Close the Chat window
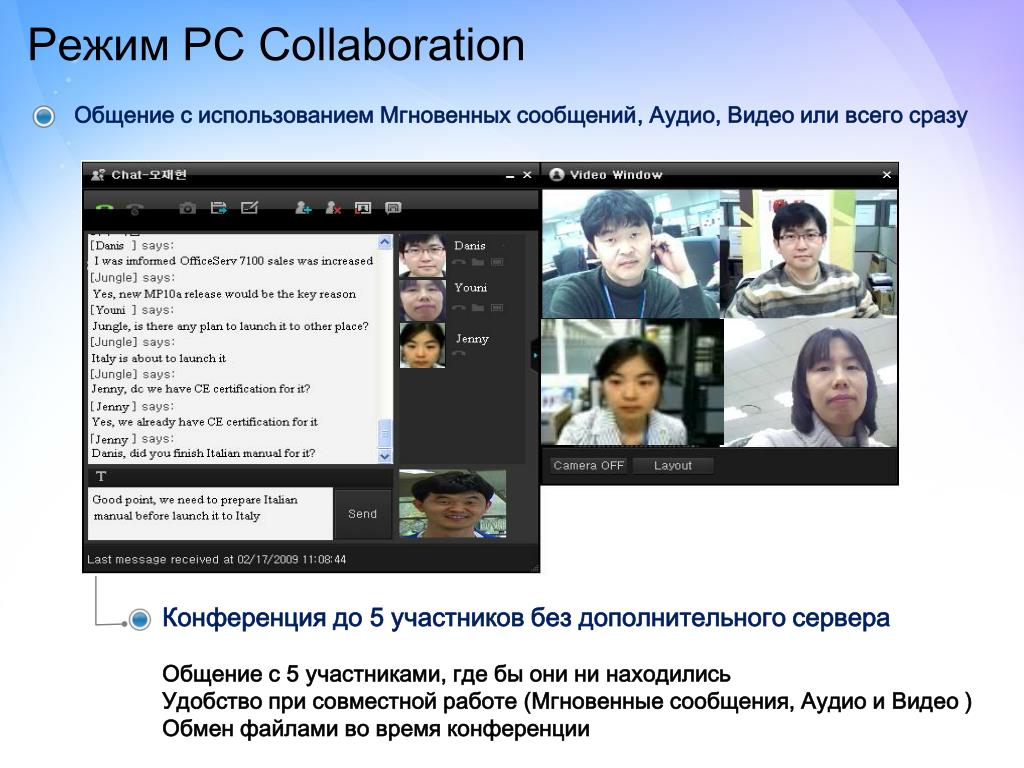The height and width of the screenshot is (768, 1024). tap(527, 175)
